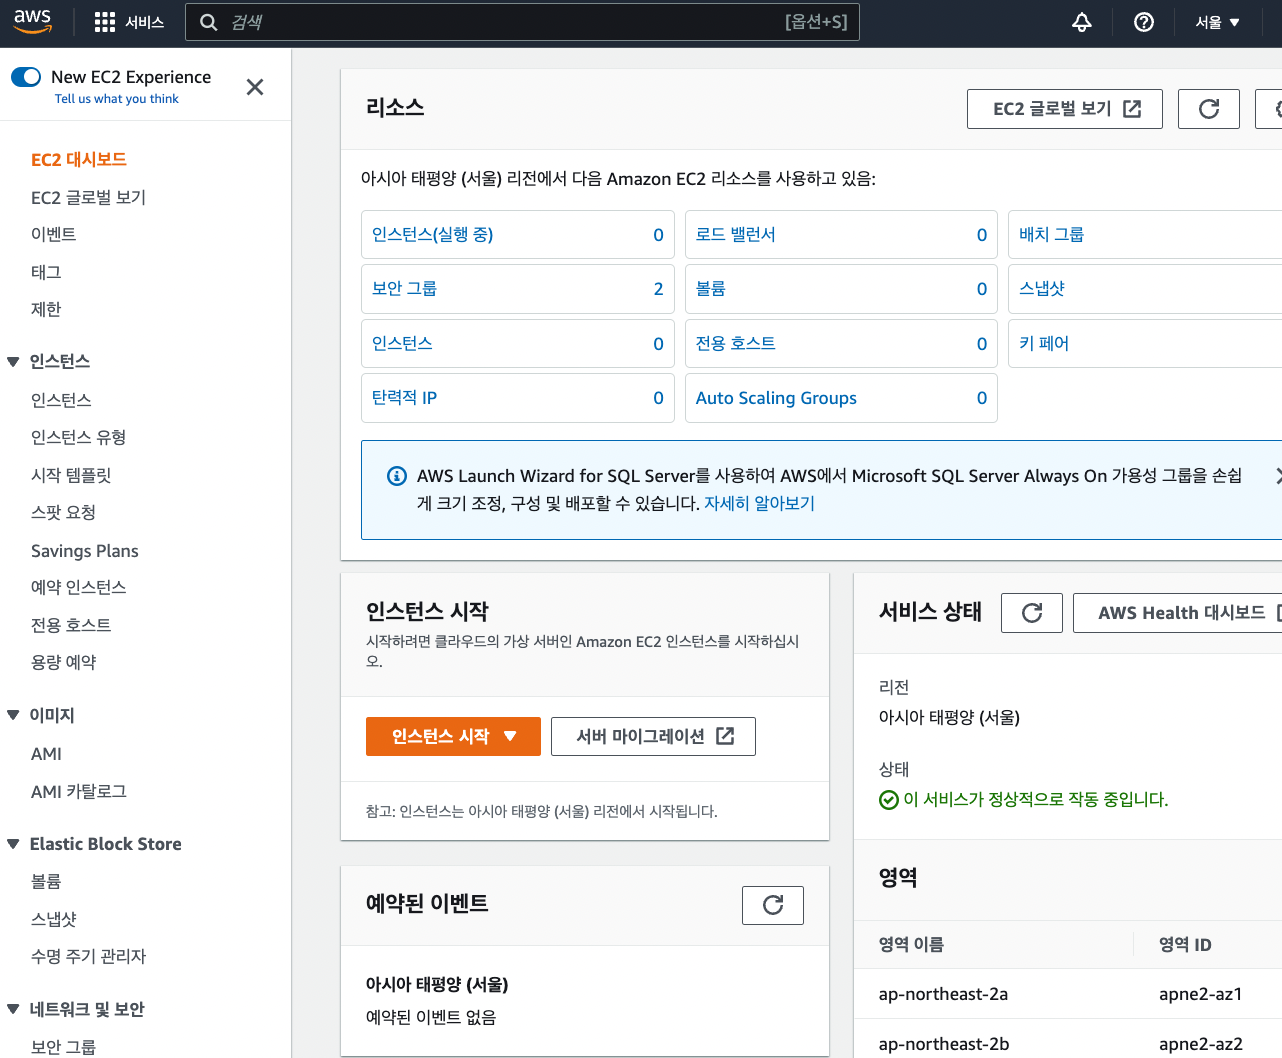Open the 로드 밸런서 resource link
This screenshot has height=1058, width=1282.
(735, 234)
